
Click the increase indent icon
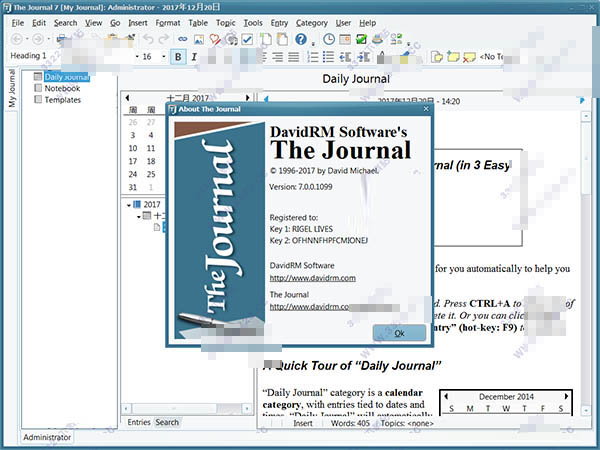[363, 57]
